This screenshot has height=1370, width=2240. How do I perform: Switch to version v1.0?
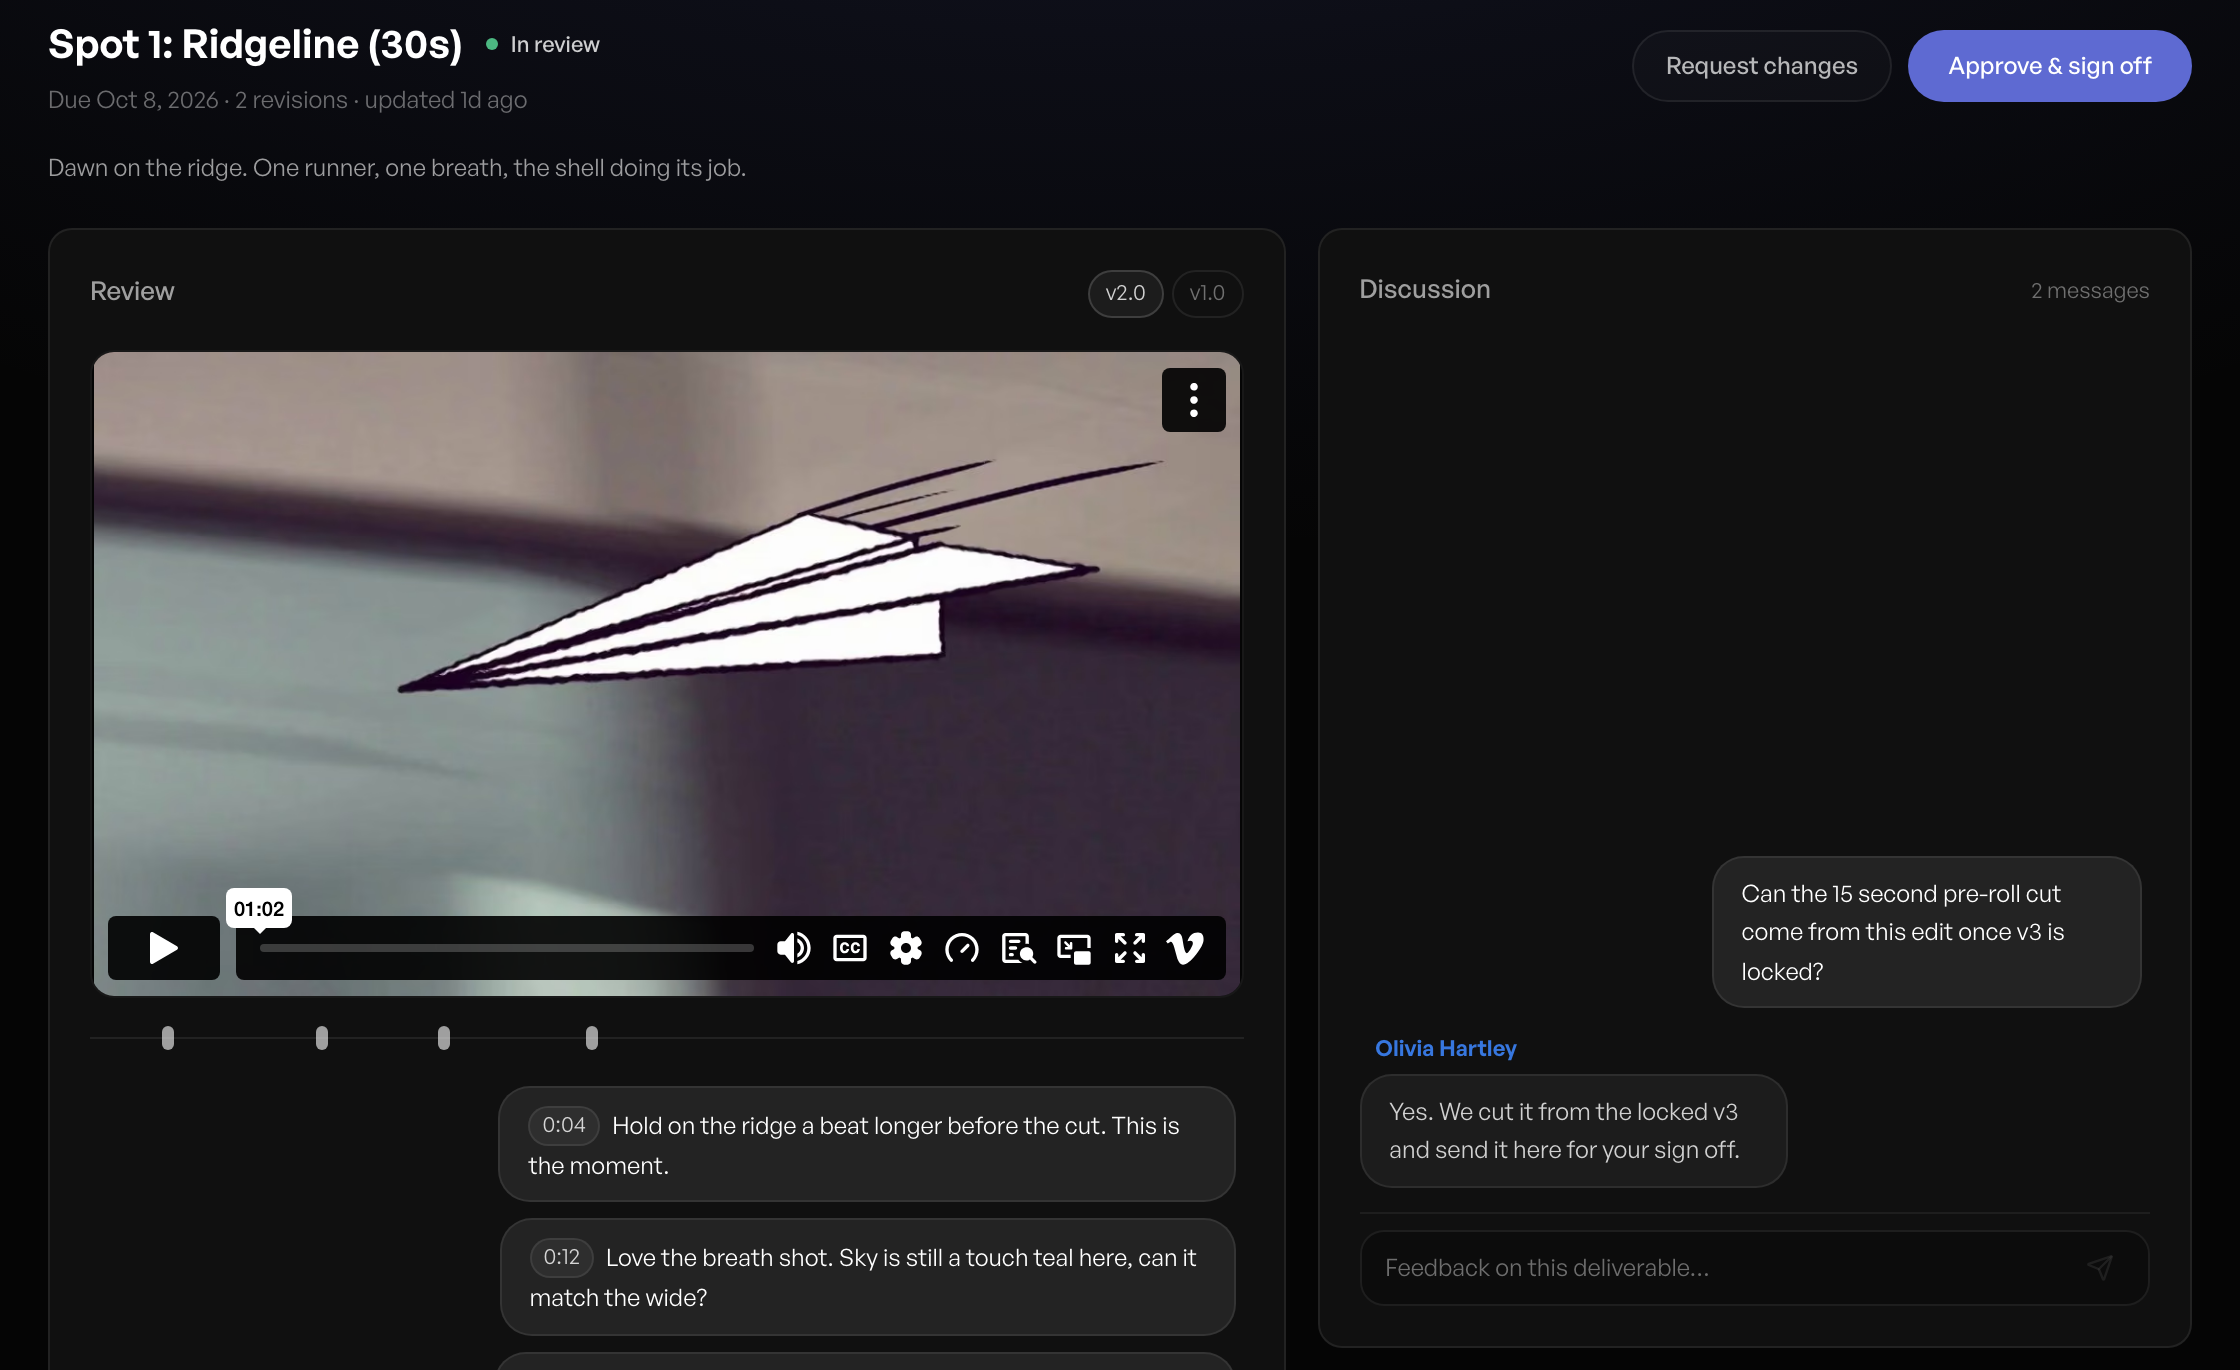pyautogui.click(x=1207, y=293)
